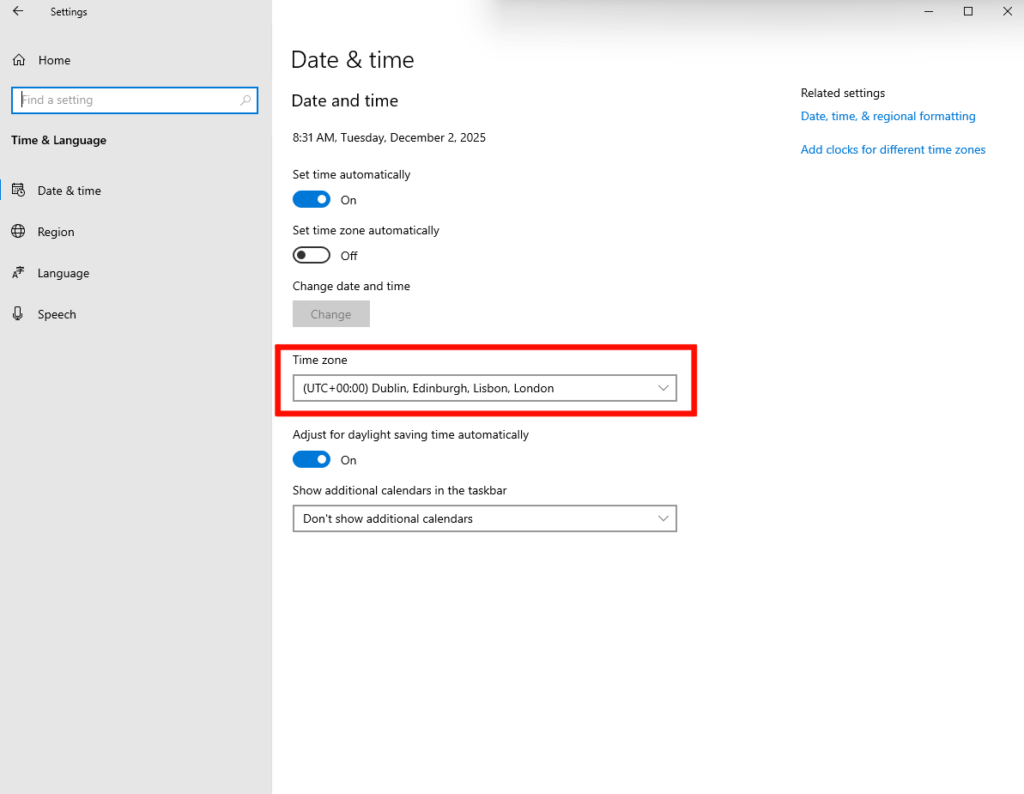The width and height of the screenshot is (1024, 794).
Task: Open the Time zone dropdown
Action: pos(484,388)
